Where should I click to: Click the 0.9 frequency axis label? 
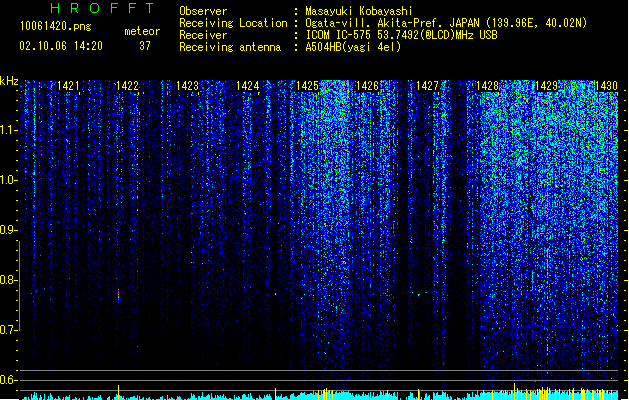[x=8, y=230]
